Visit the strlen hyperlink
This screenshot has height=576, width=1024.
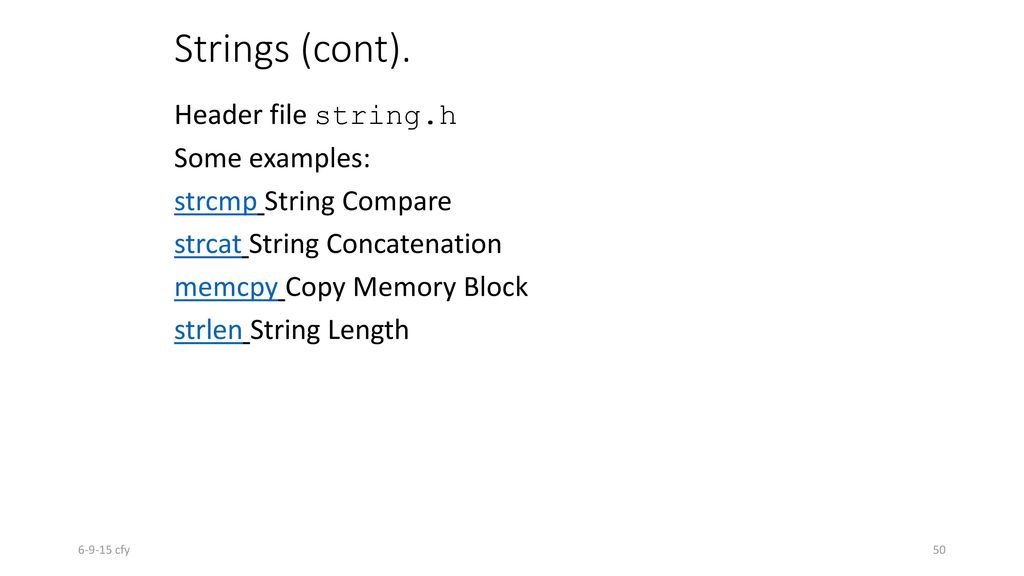[208, 330]
